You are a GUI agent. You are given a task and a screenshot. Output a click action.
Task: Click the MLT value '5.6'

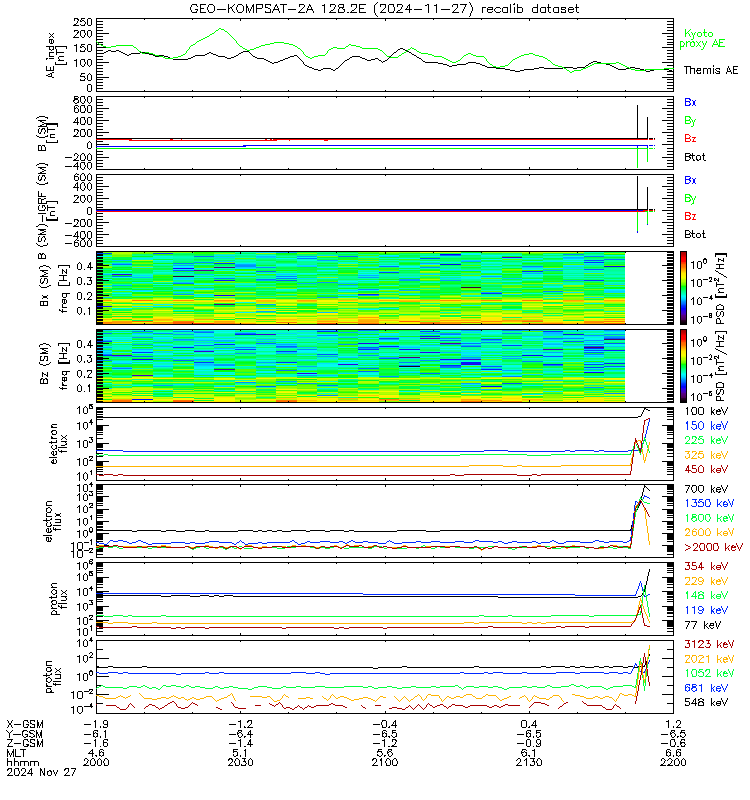pos(385,753)
